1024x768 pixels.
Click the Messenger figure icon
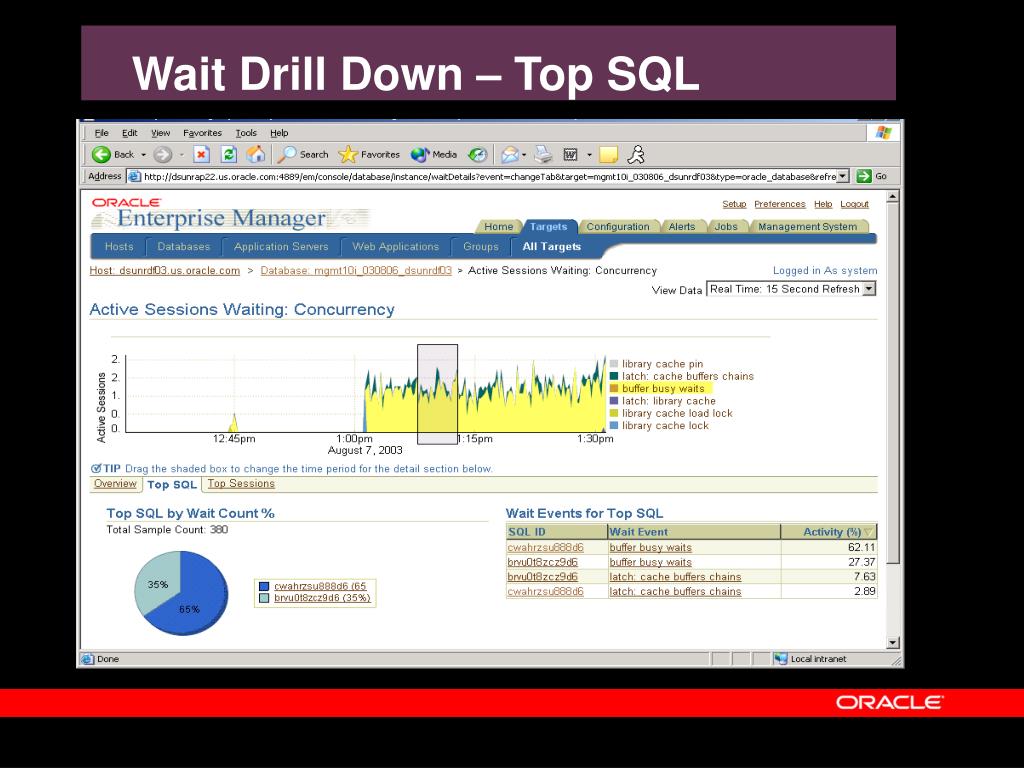coord(636,155)
